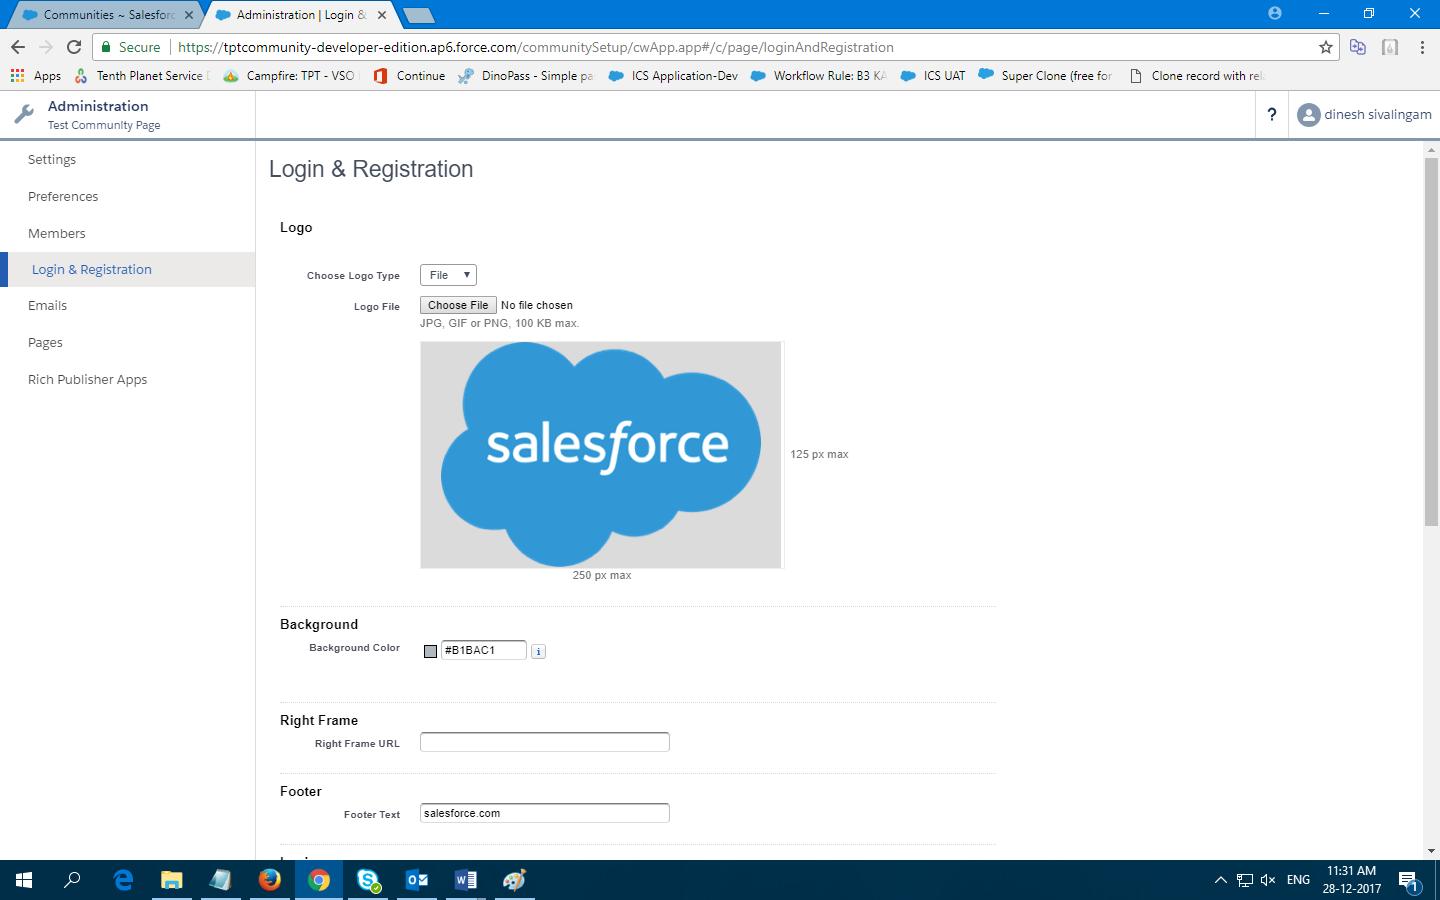Click the background color info icon

(538, 651)
